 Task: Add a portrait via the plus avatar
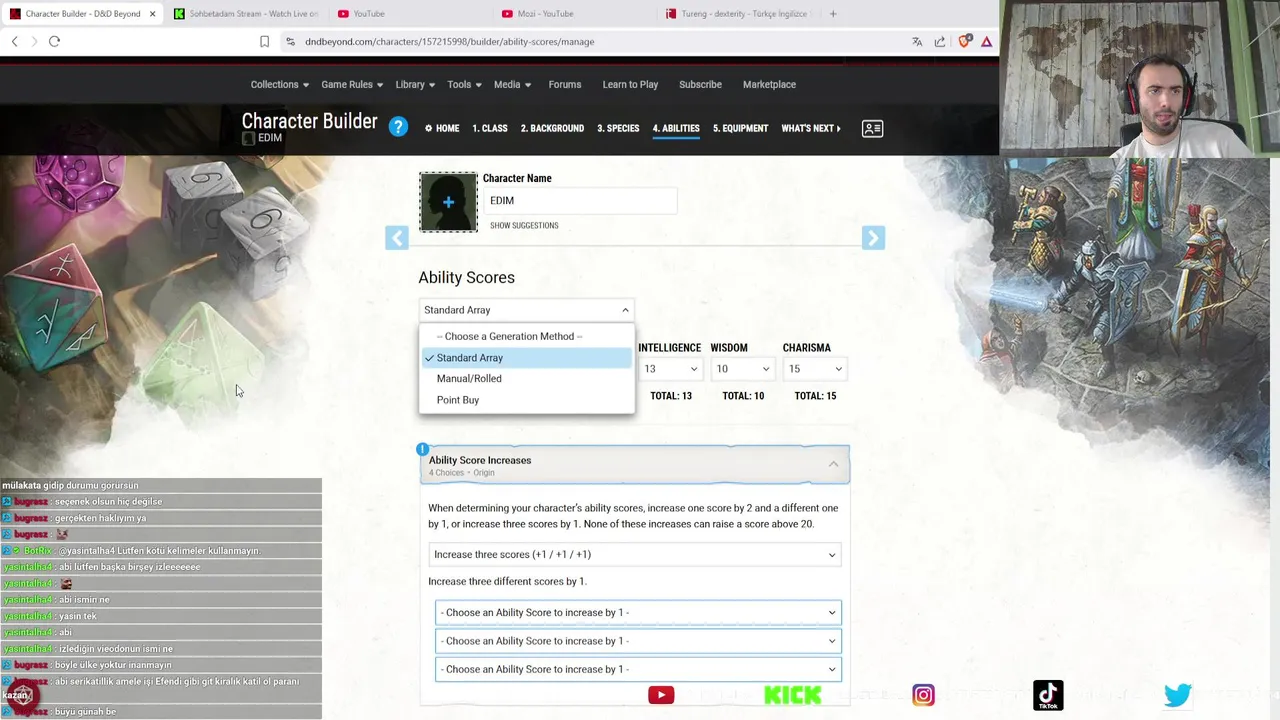(448, 202)
